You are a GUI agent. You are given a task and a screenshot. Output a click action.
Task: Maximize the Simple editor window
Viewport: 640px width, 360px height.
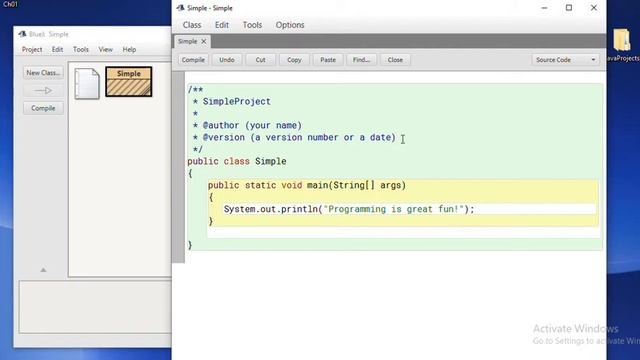click(x=569, y=8)
